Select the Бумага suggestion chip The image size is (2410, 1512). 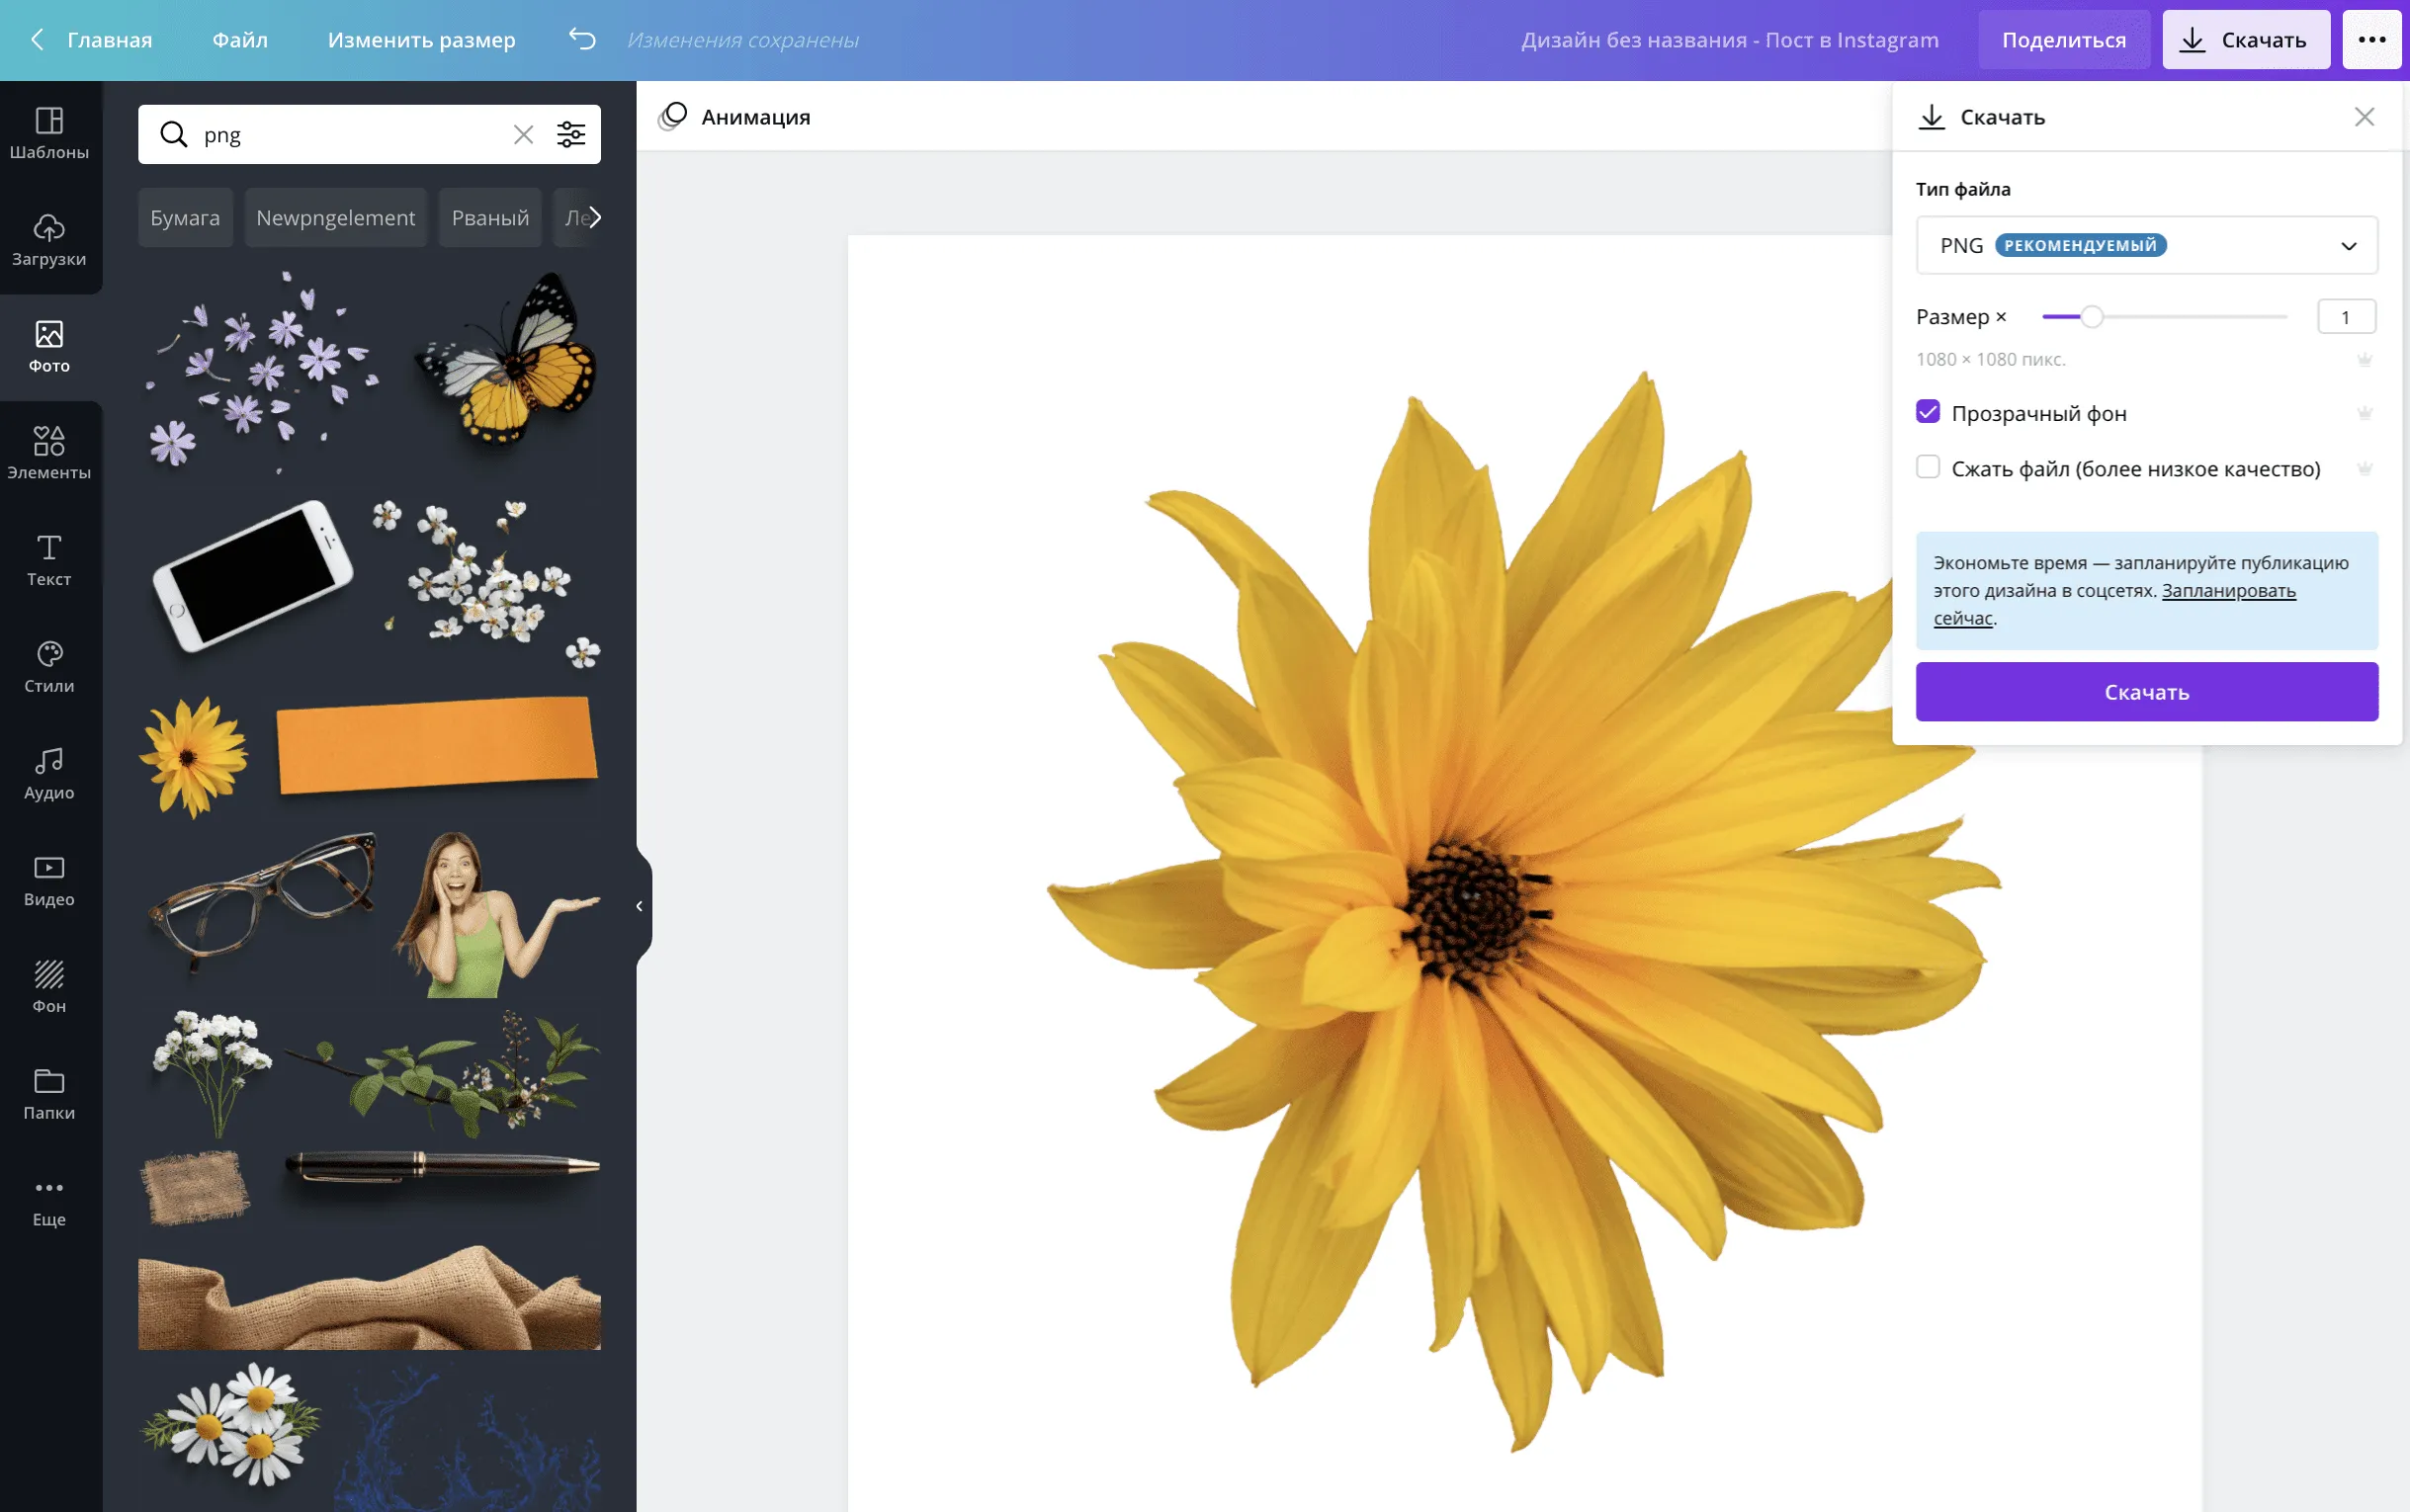click(x=185, y=217)
